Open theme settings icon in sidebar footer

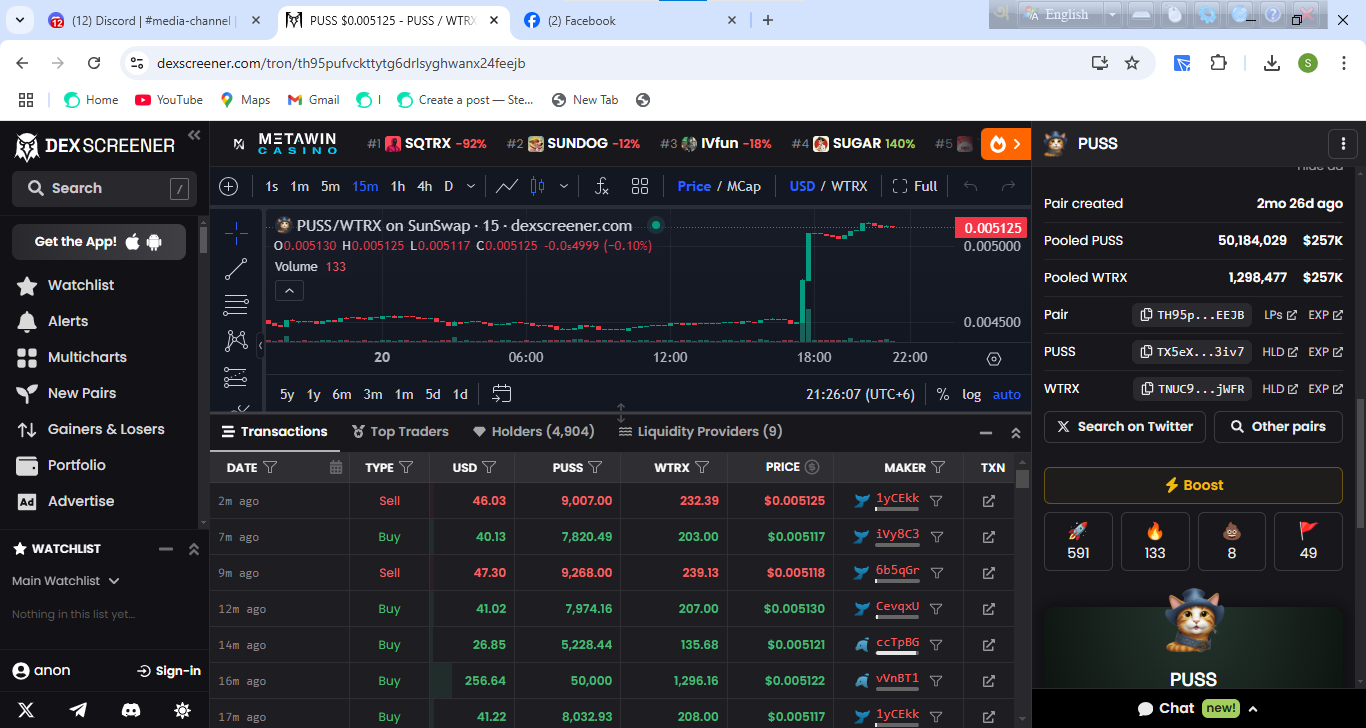(182, 710)
